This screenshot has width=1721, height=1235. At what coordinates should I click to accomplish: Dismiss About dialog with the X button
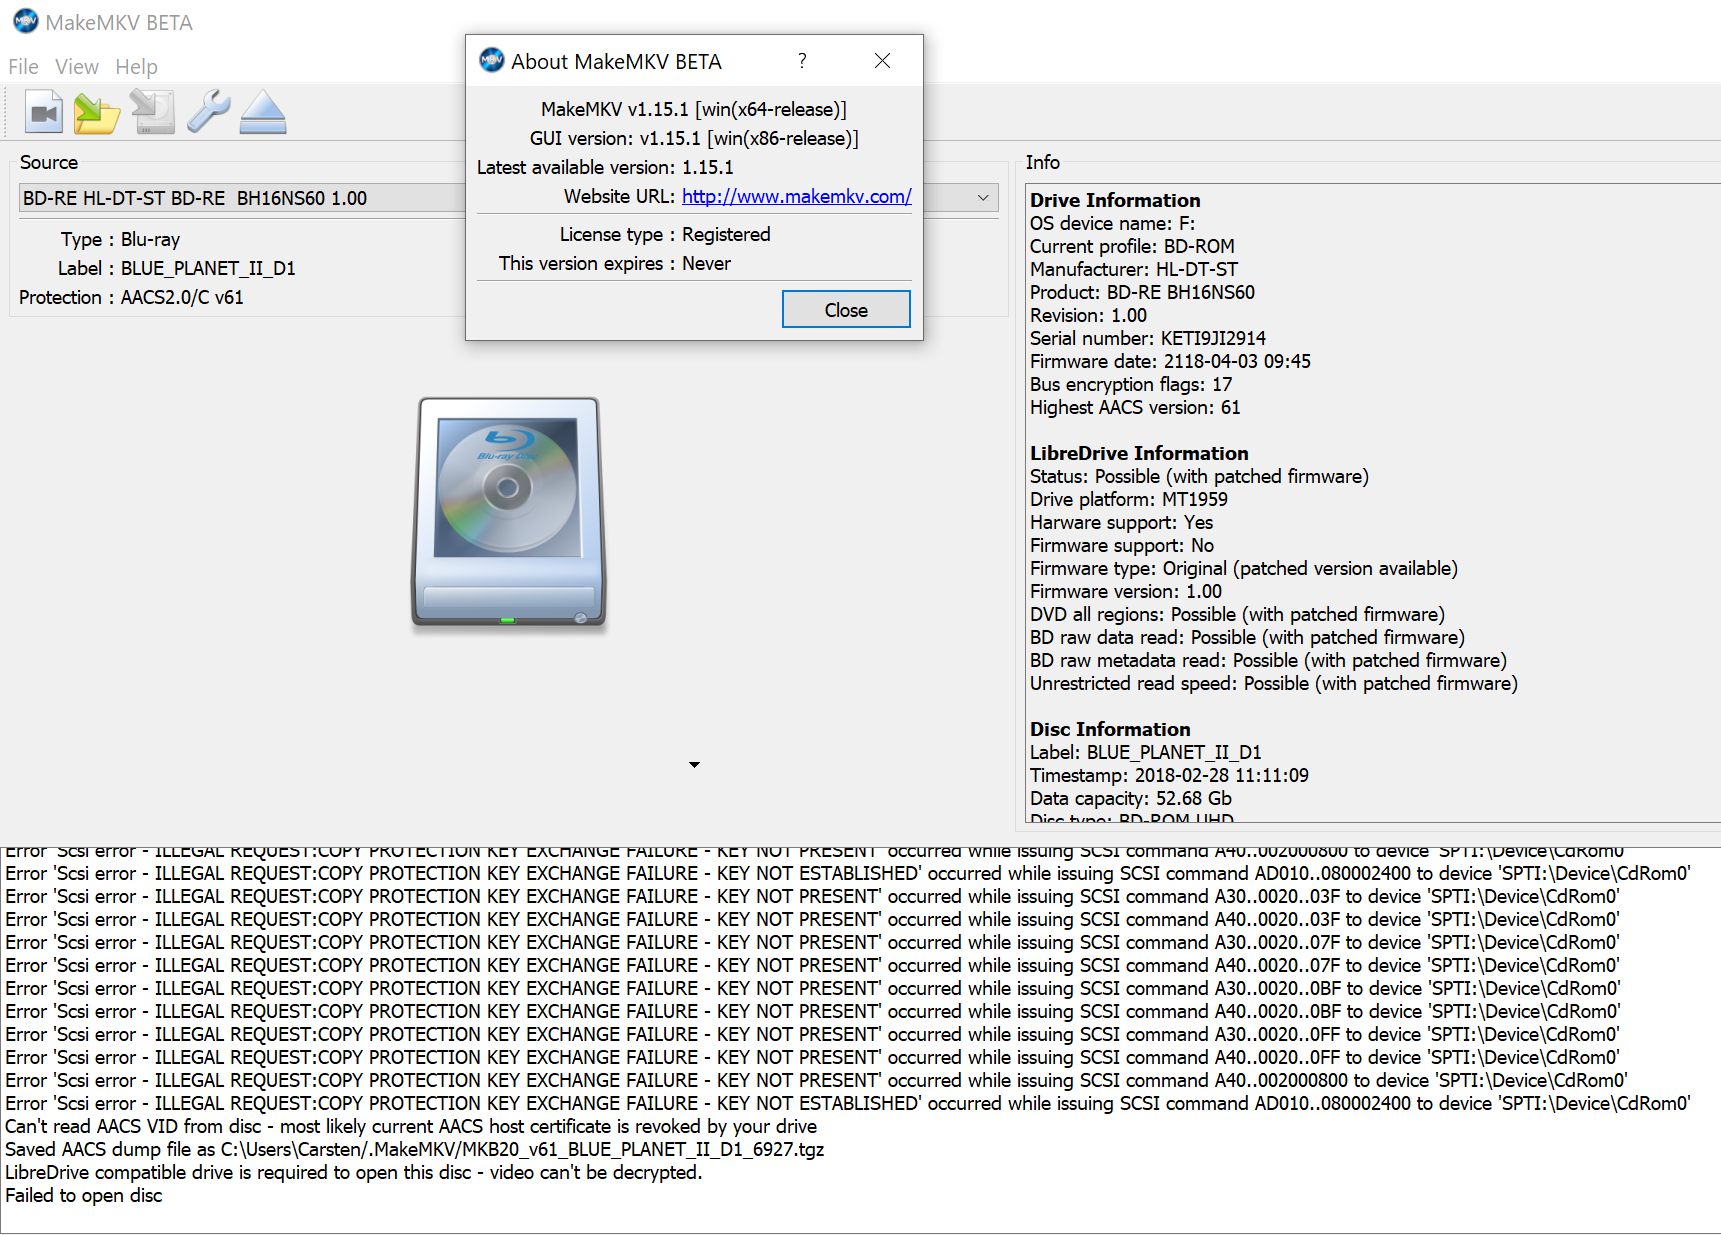(882, 61)
